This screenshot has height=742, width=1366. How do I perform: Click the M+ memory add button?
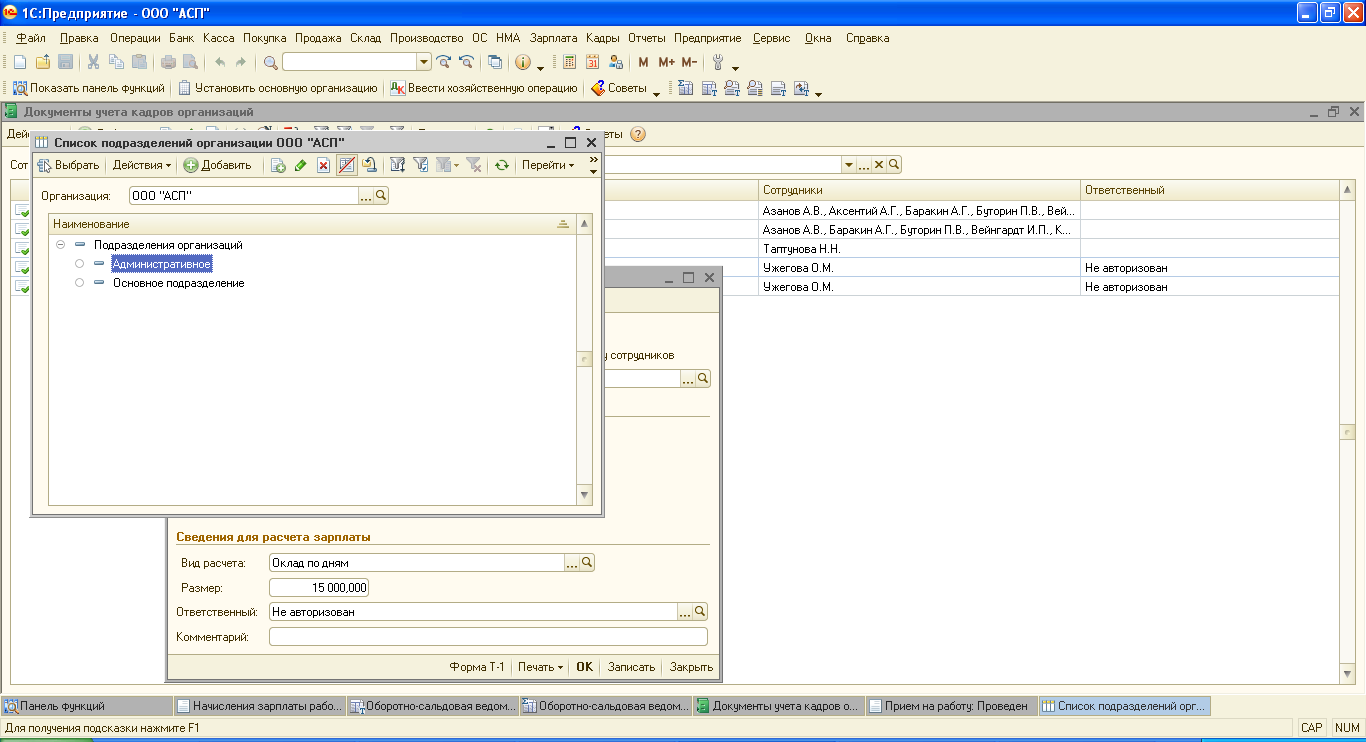click(667, 62)
